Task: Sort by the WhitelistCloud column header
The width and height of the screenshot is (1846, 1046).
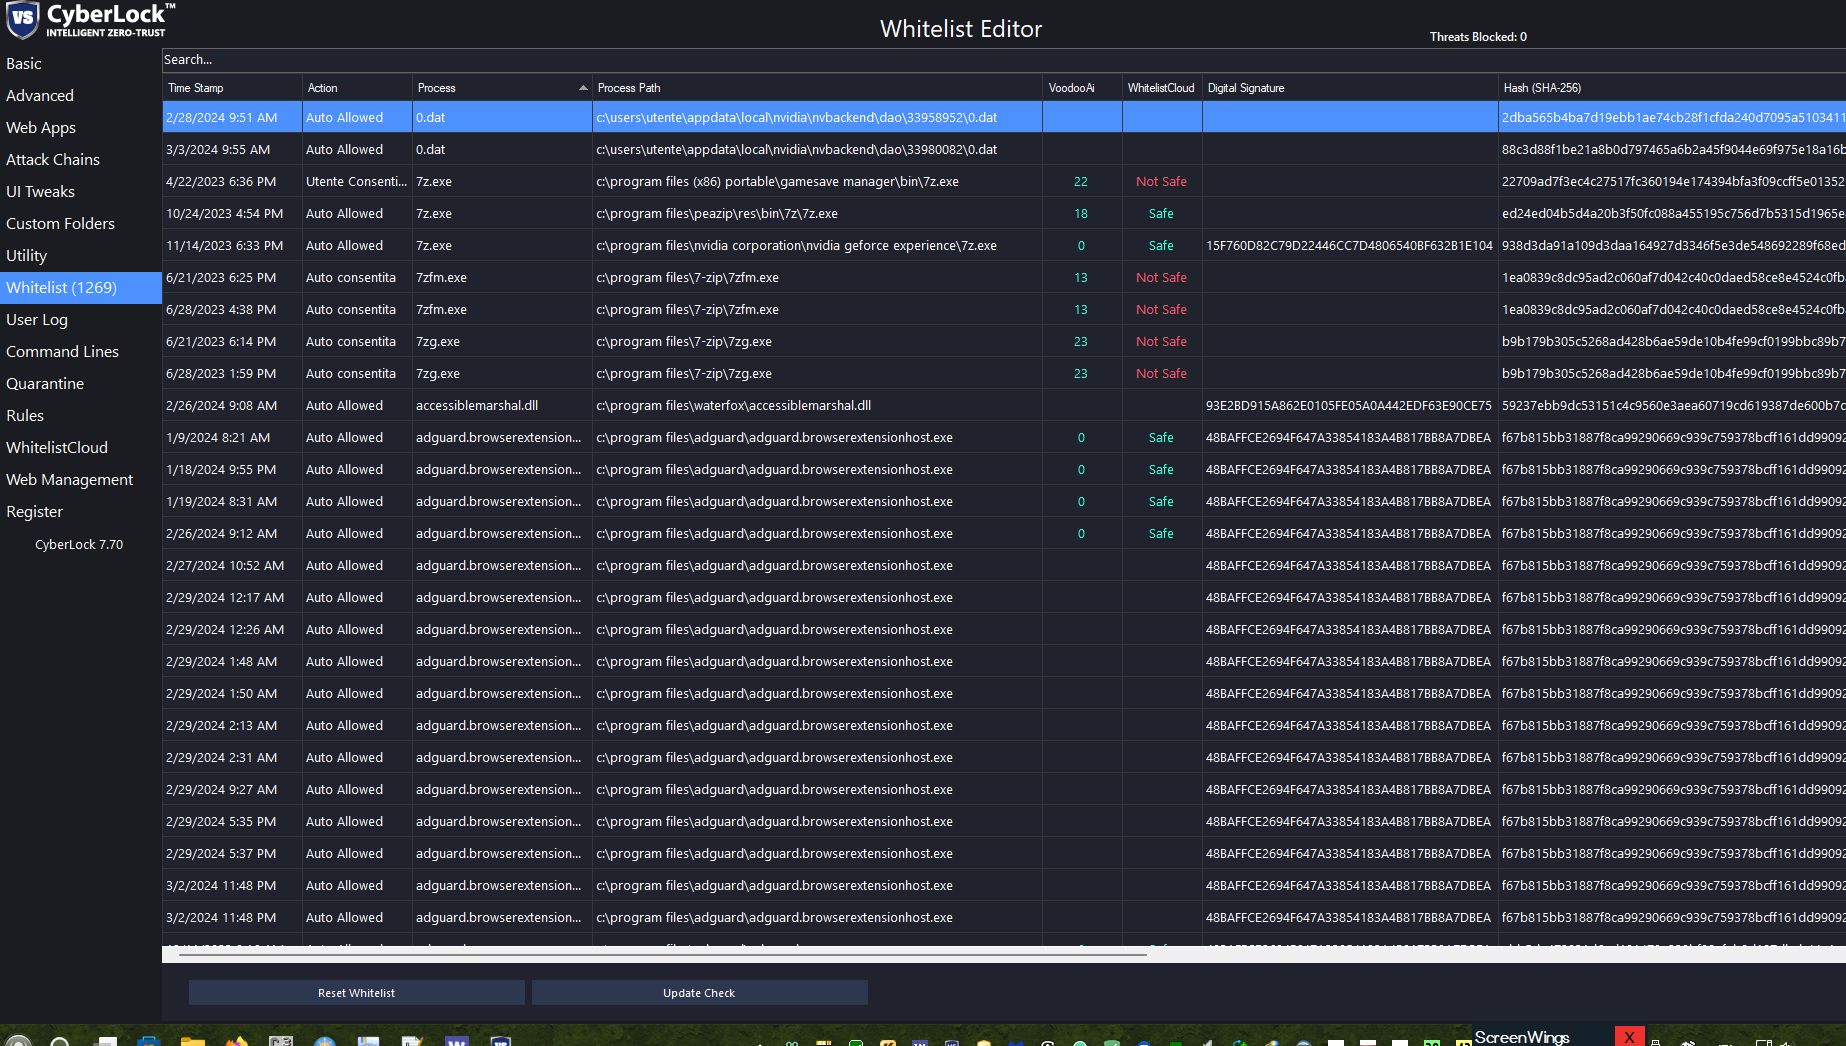Action: click(1162, 88)
